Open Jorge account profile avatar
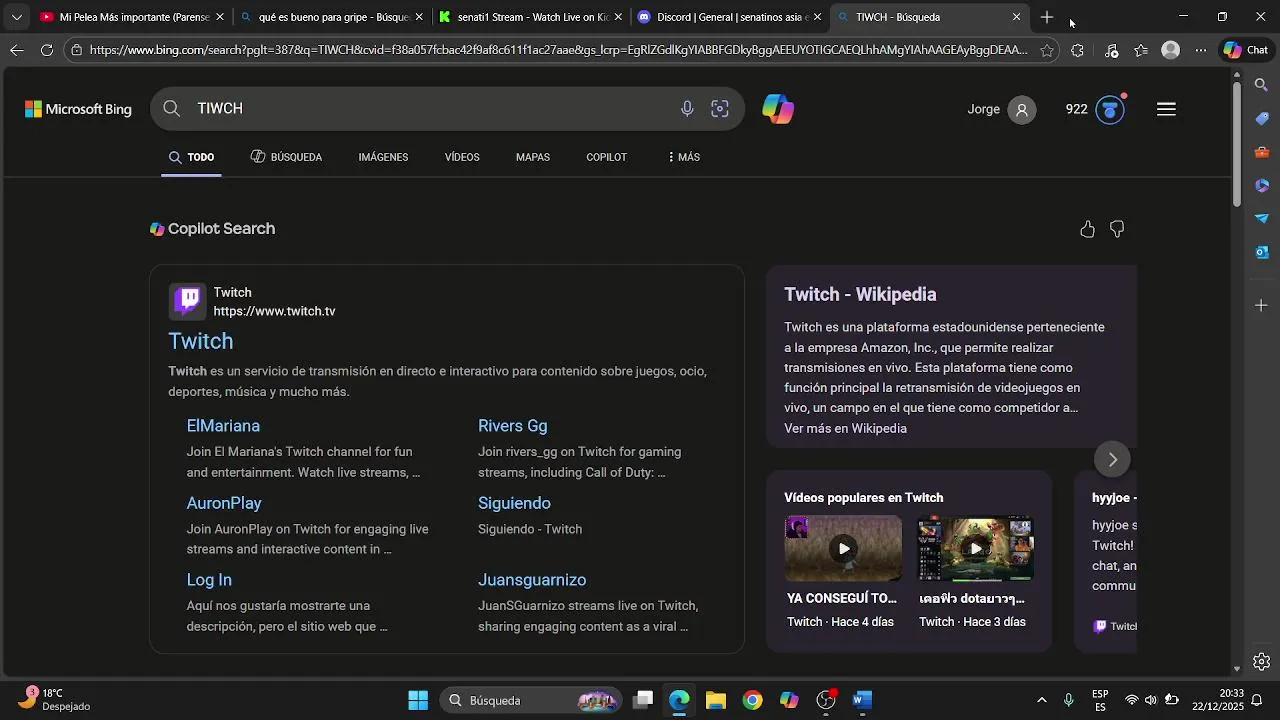This screenshot has width=1280, height=720. click(1022, 110)
